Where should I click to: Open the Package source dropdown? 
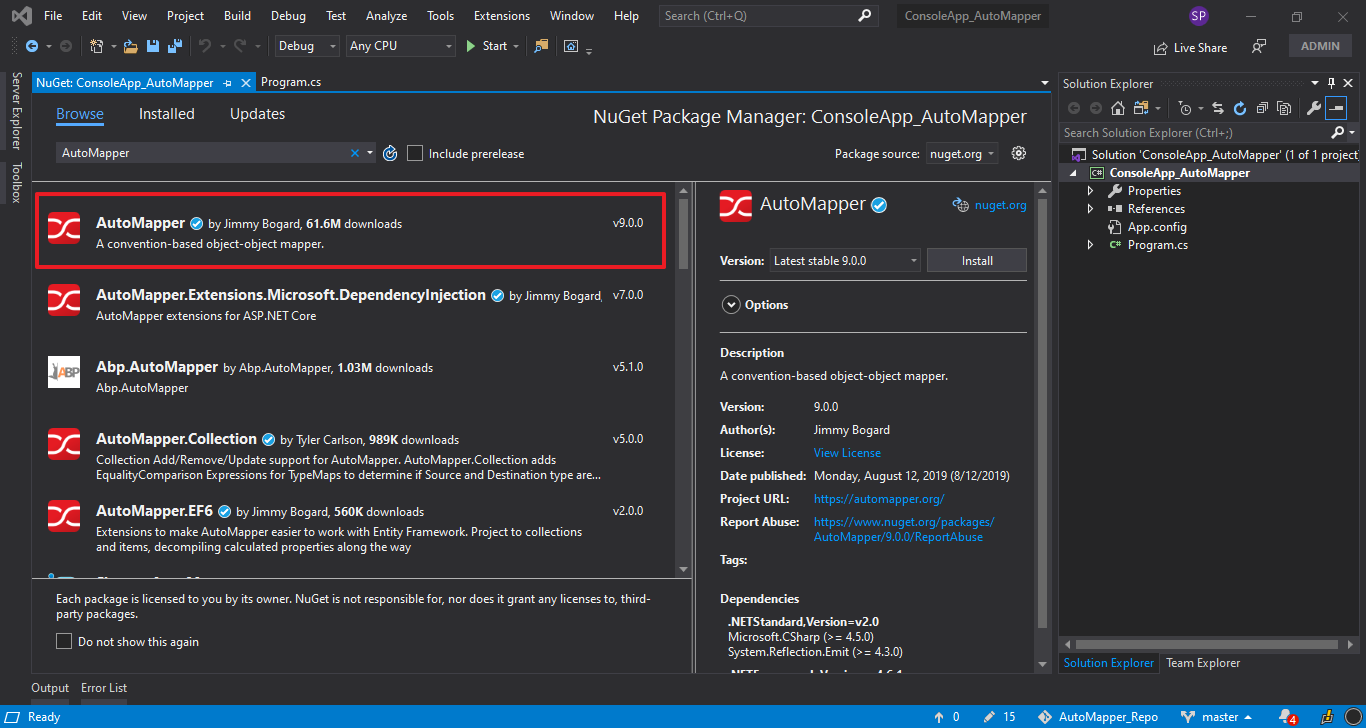[x=961, y=153]
